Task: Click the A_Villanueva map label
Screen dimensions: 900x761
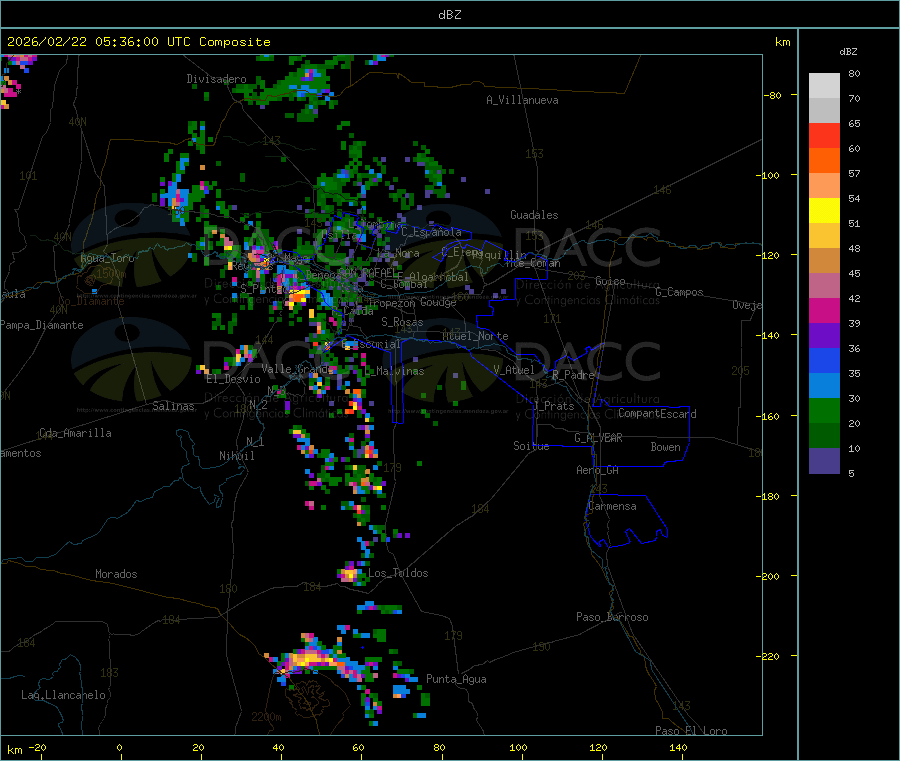Action: pyautogui.click(x=522, y=100)
